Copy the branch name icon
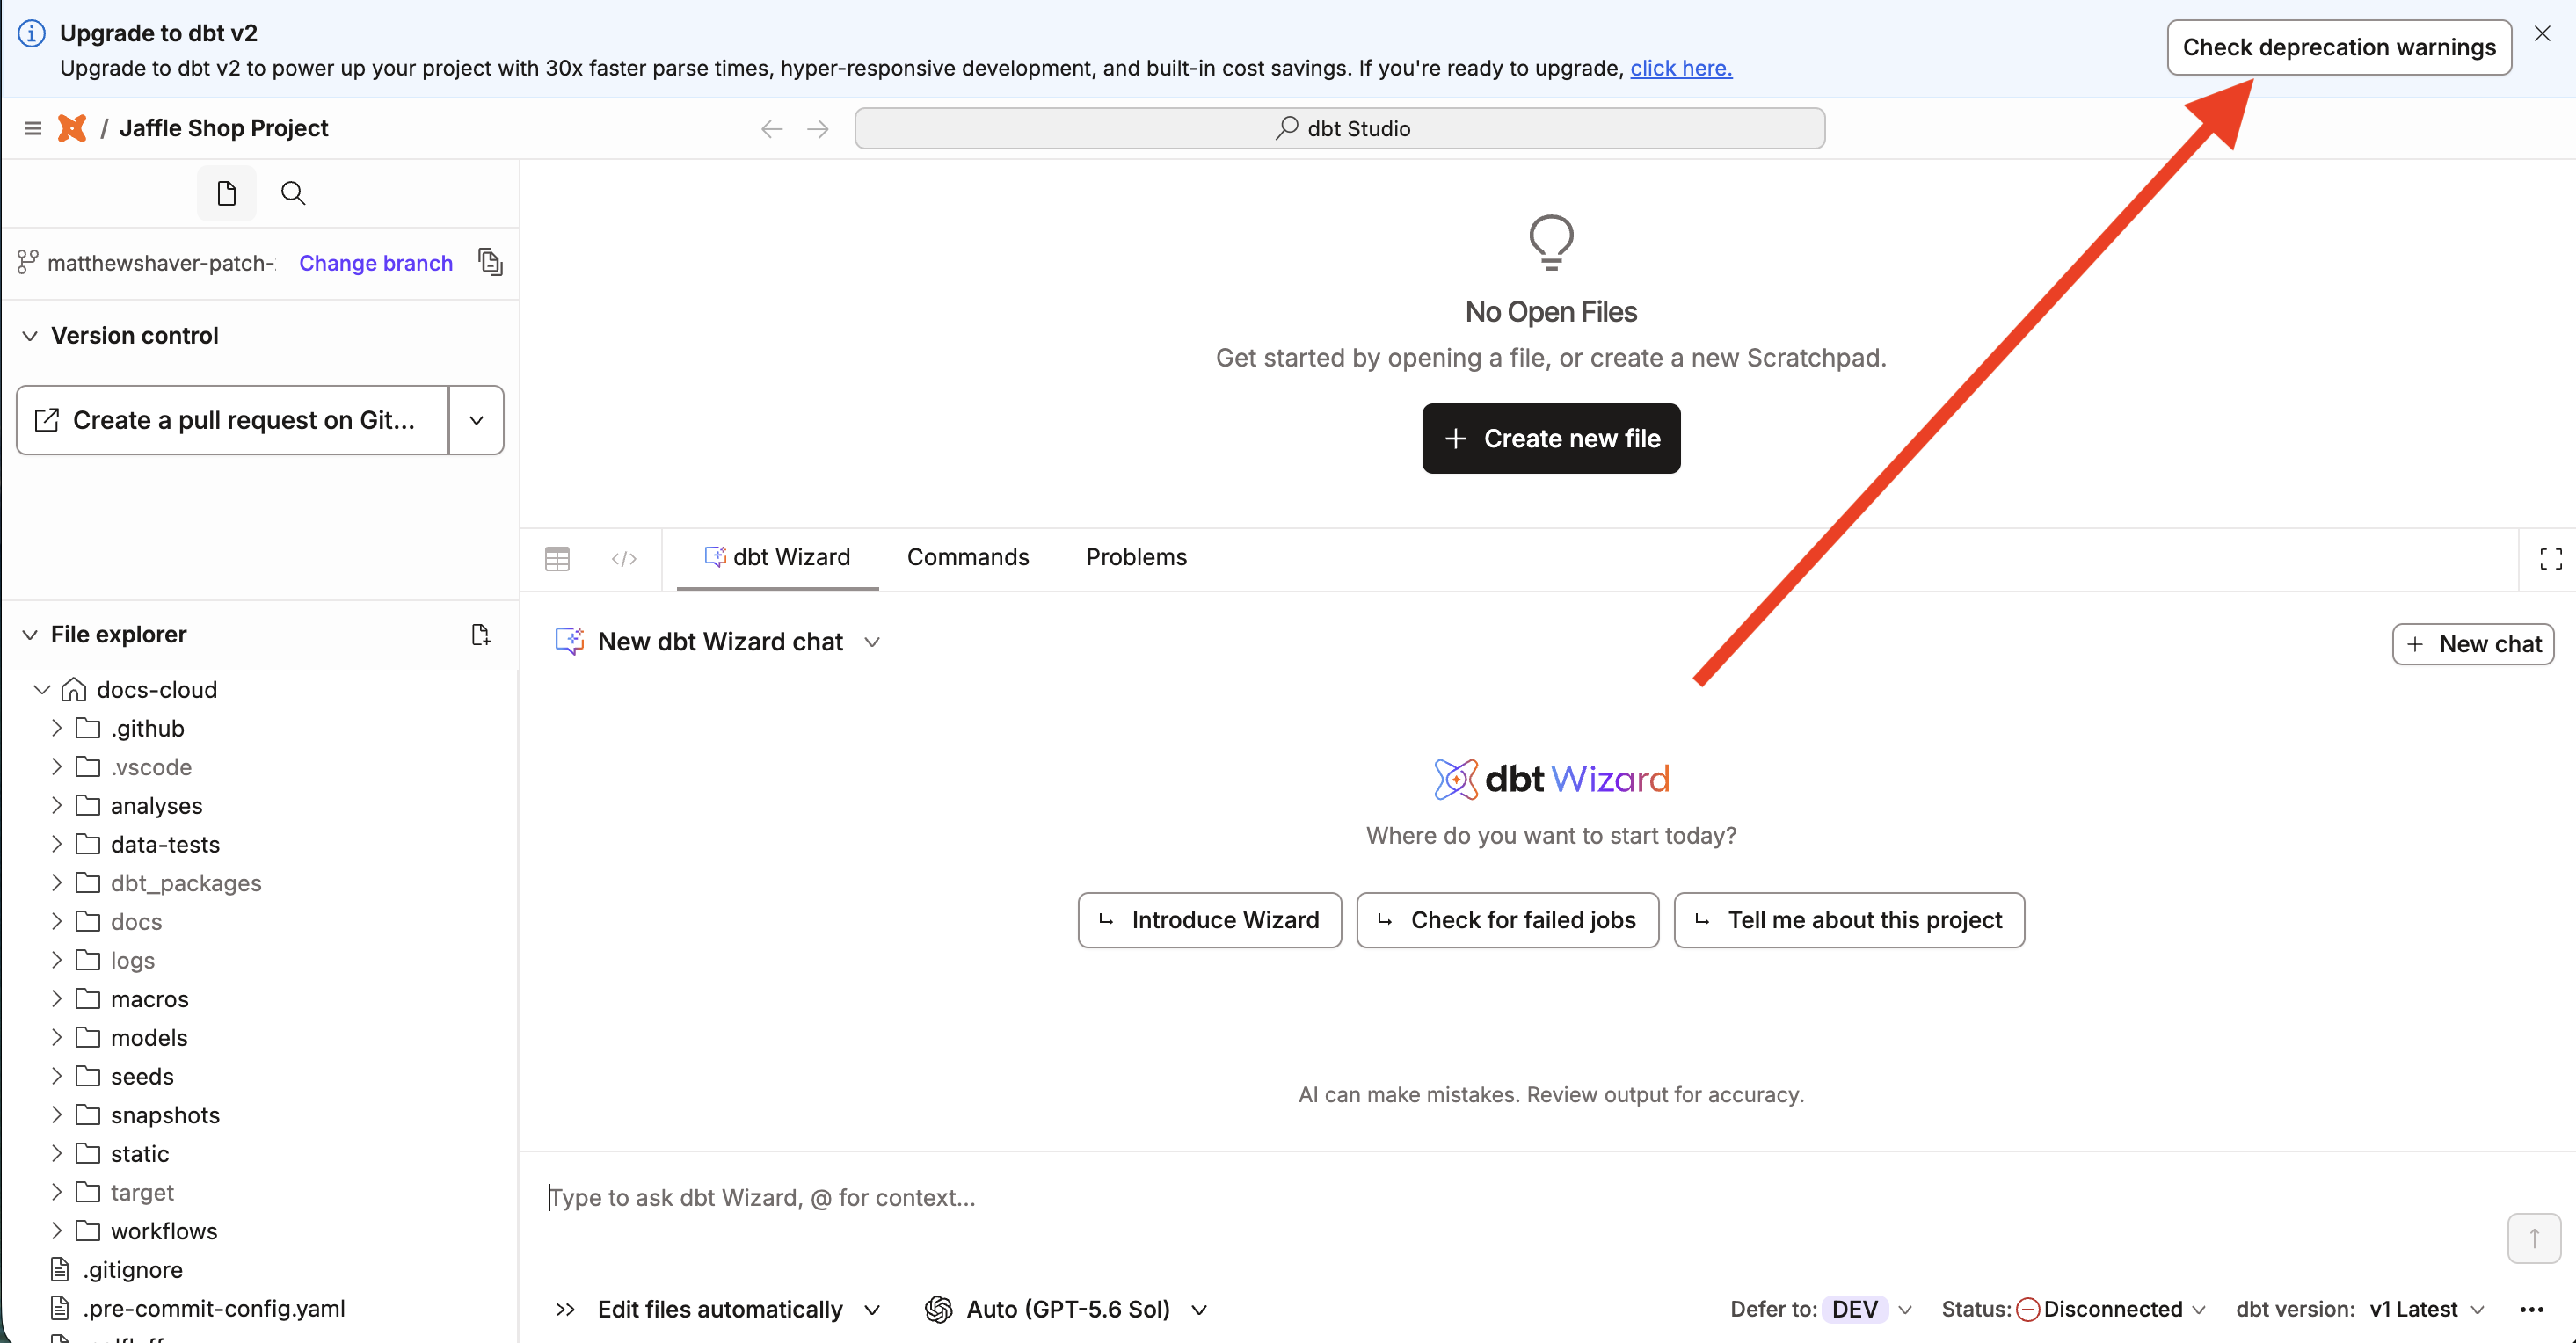The image size is (2576, 1343). (490, 262)
